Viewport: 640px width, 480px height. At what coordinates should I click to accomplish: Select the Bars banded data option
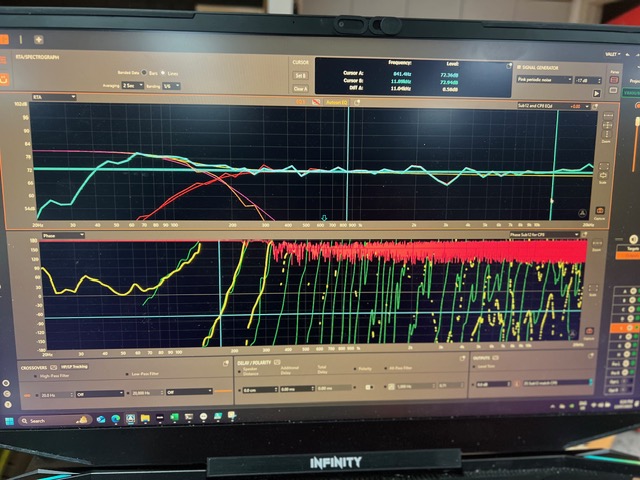click(x=144, y=73)
